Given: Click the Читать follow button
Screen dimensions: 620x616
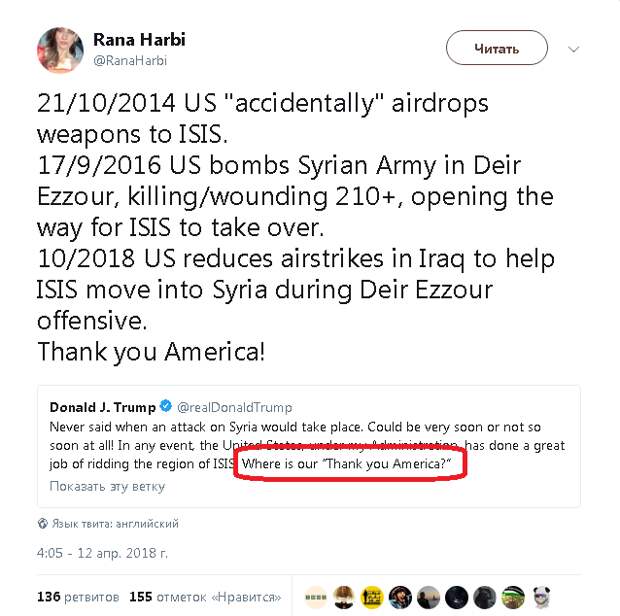Looking at the screenshot, I should (x=496, y=48).
